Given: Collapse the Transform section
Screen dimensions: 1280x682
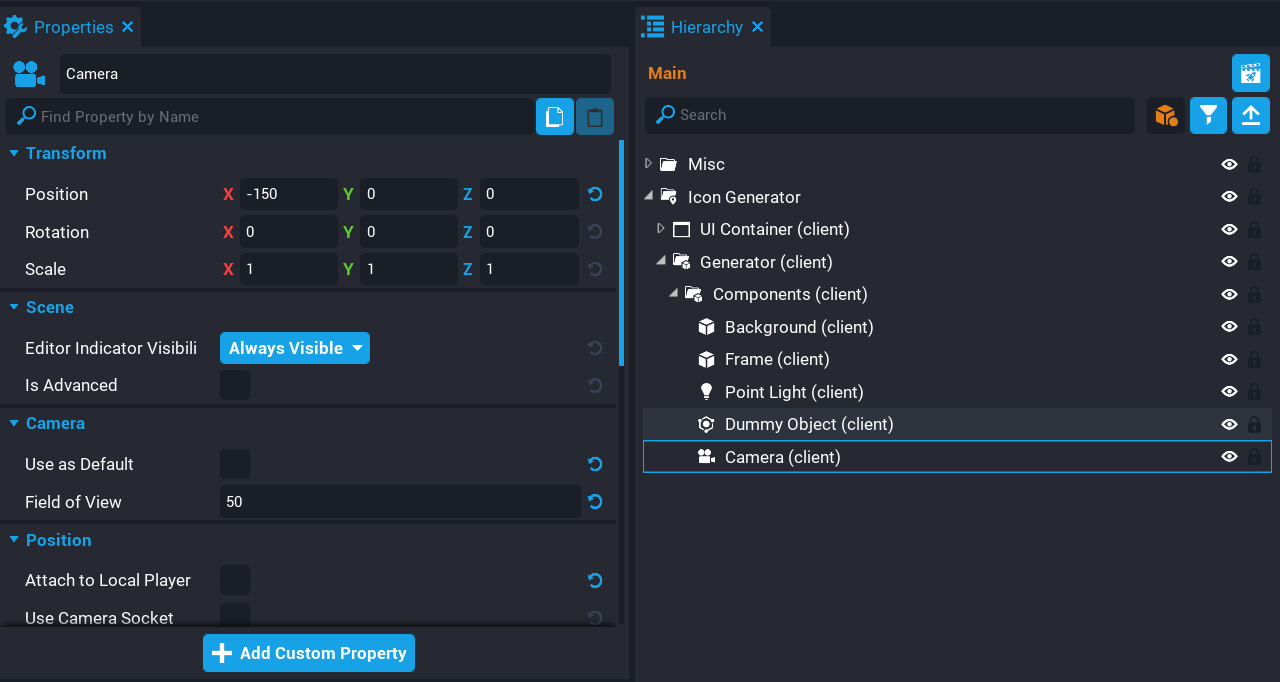Looking at the screenshot, I should [x=14, y=153].
